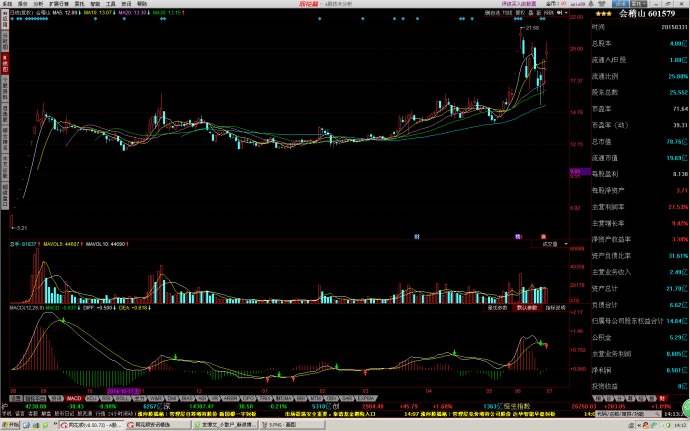Click the 净利润 row in the info panel

coord(640,370)
